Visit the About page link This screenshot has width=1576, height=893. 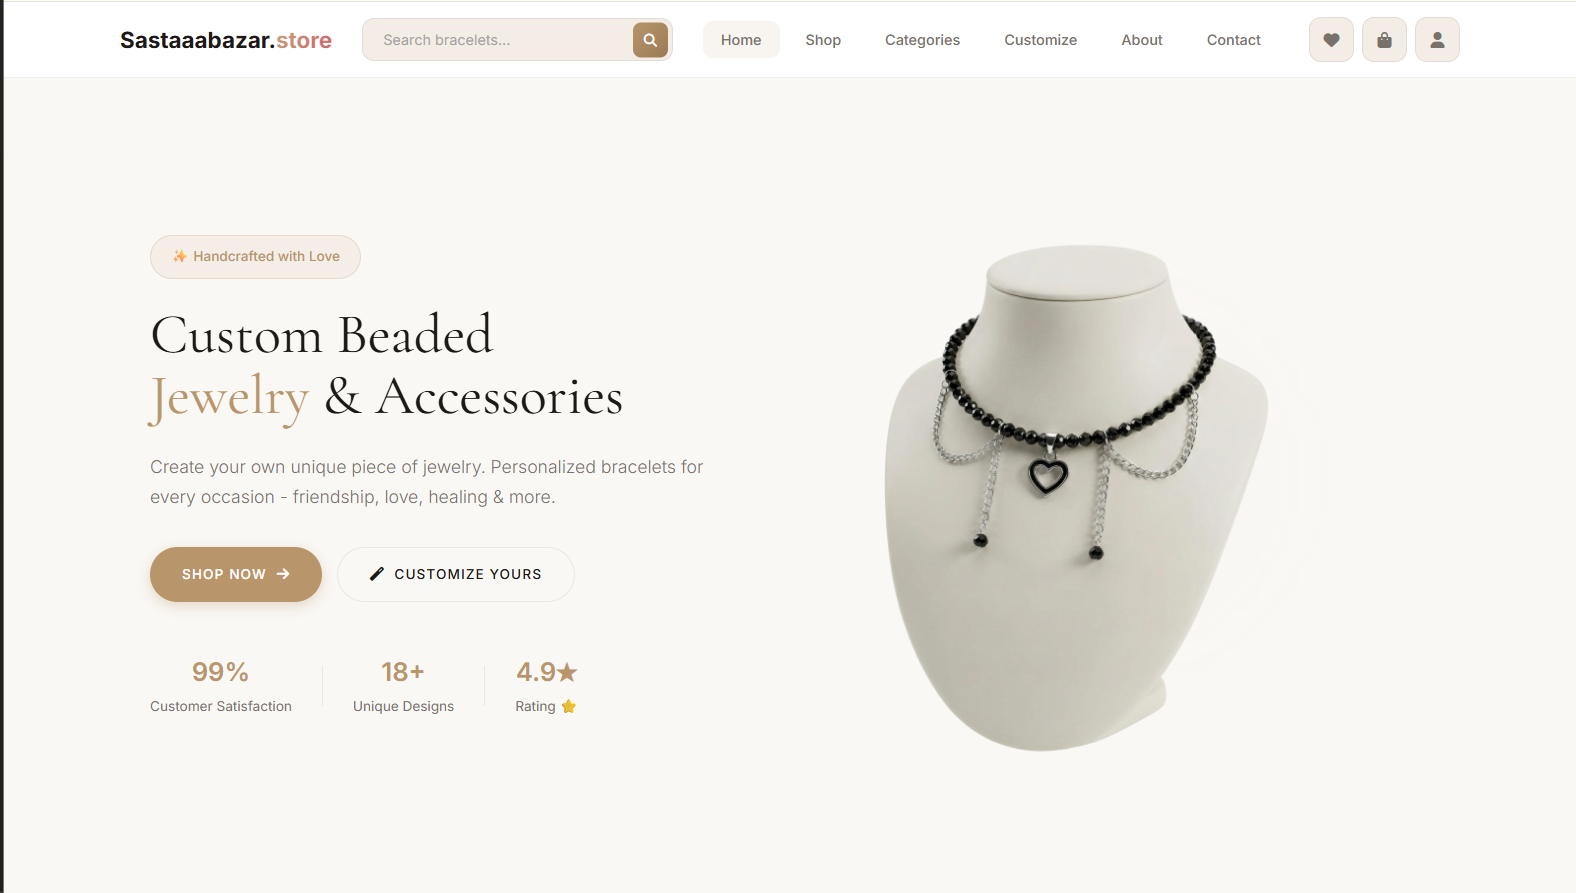[x=1142, y=40]
